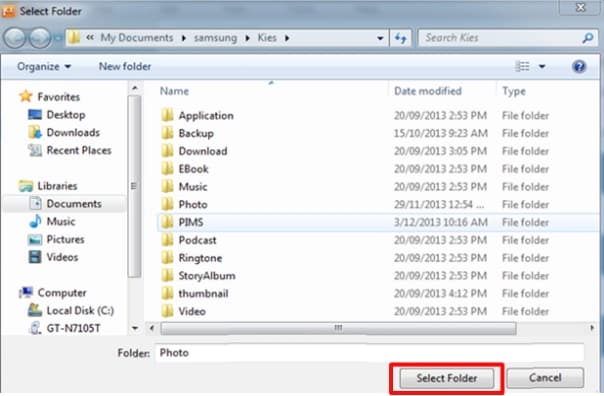Select the Video folder name

pyautogui.click(x=192, y=311)
